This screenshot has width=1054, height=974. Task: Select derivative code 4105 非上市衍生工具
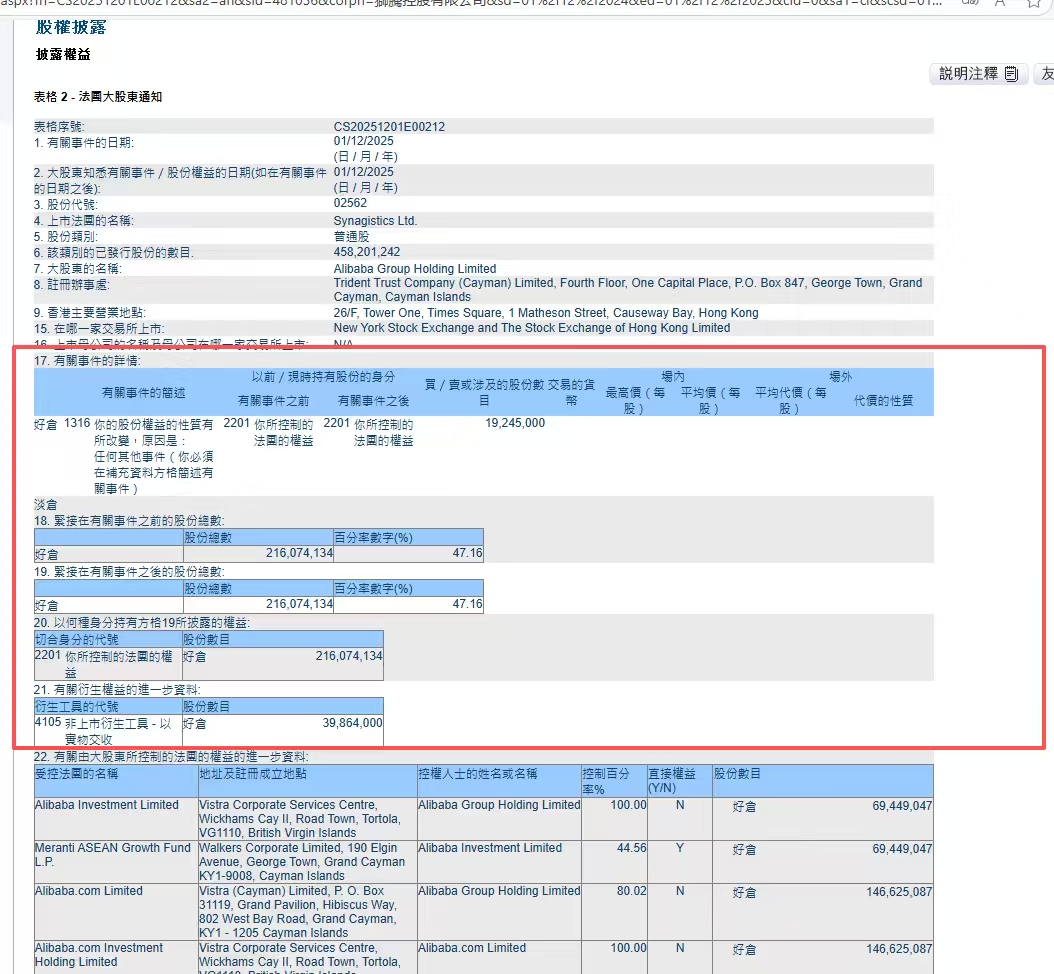(103, 731)
